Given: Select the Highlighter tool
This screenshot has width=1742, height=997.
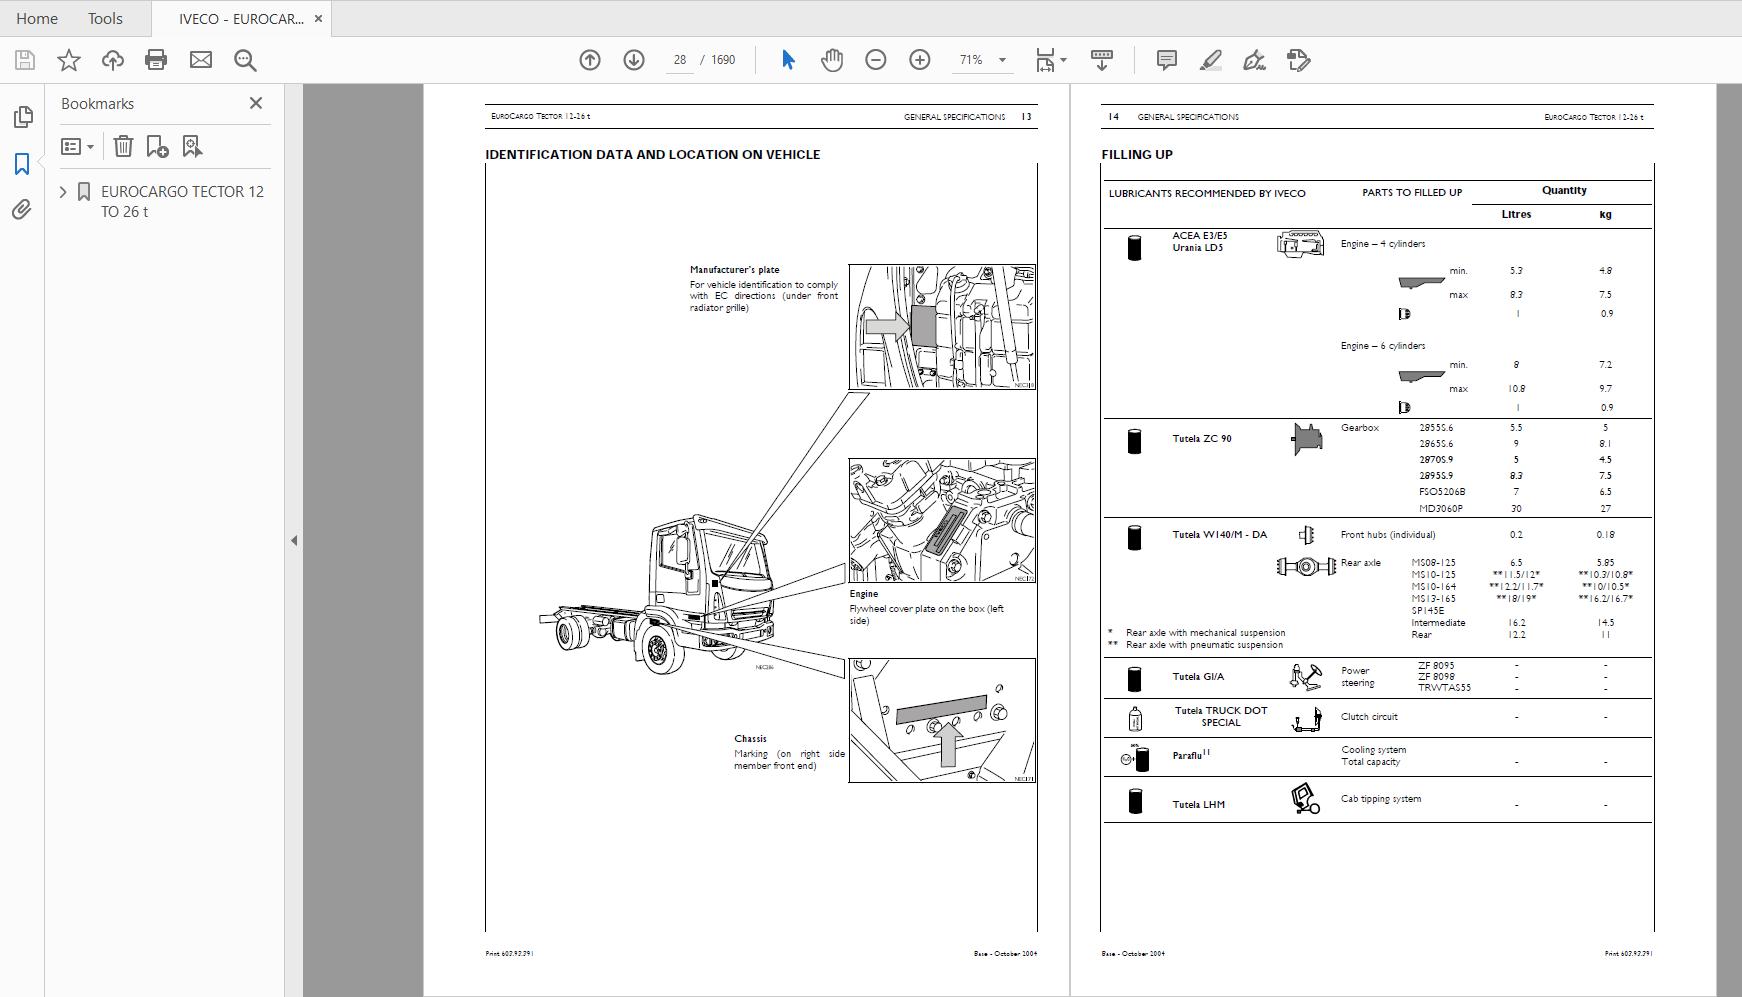Looking at the screenshot, I should click(x=1211, y=60).
